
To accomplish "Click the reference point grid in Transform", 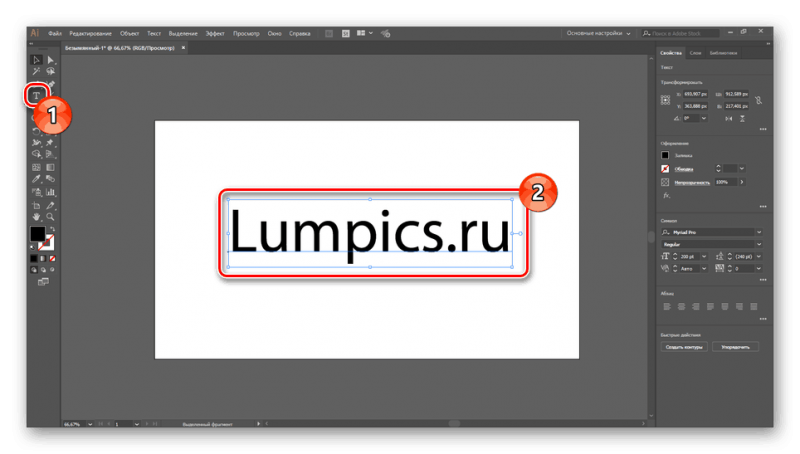I will (x=665, y=100).
